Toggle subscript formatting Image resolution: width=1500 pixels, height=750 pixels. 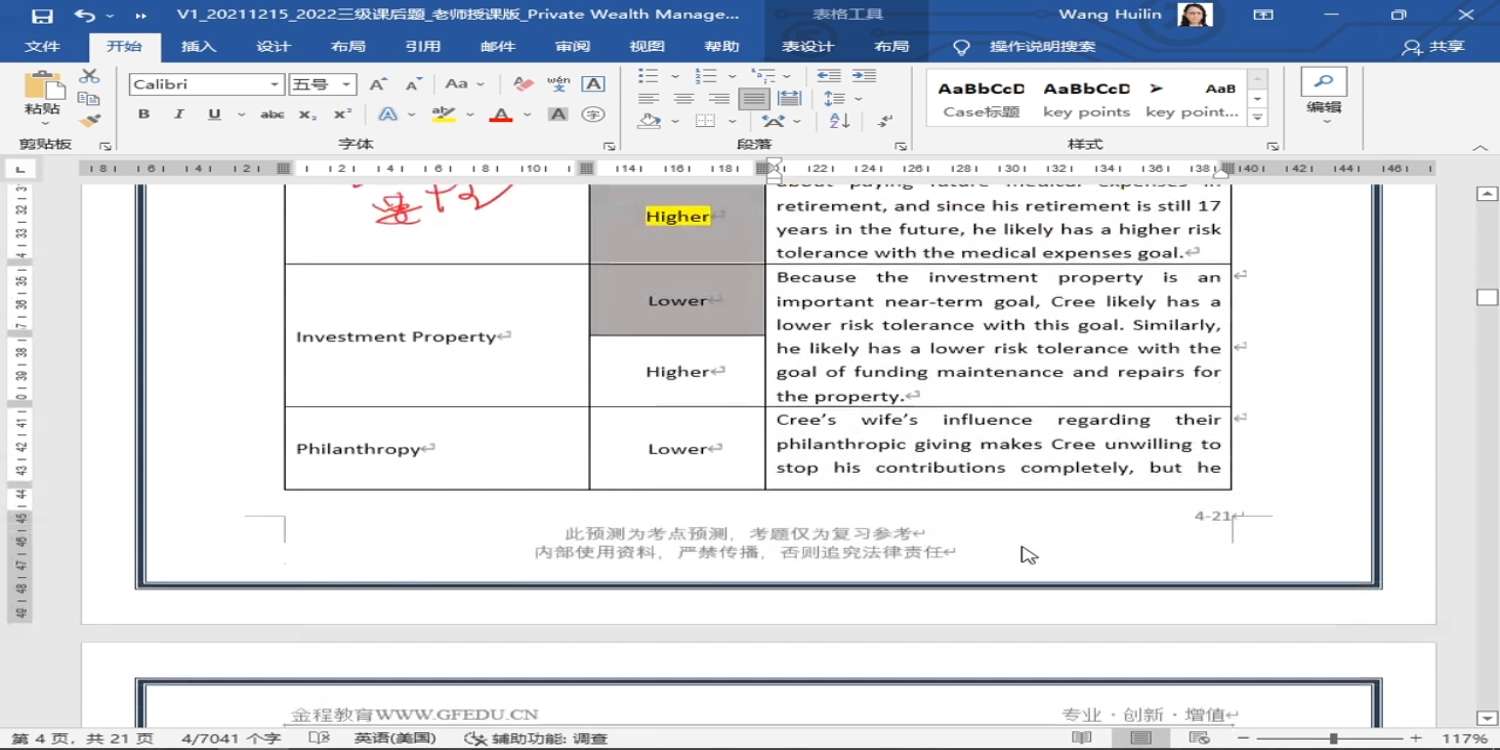coord(307,114)
